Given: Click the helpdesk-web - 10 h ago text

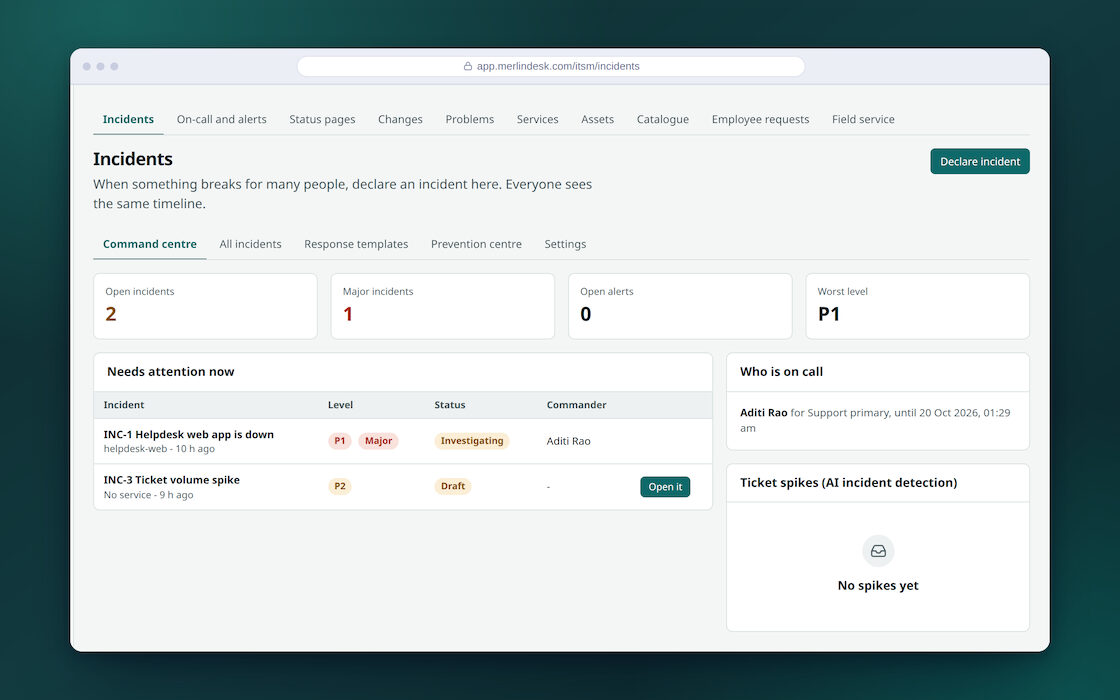Looking at the screenshot, I should 159,449.
